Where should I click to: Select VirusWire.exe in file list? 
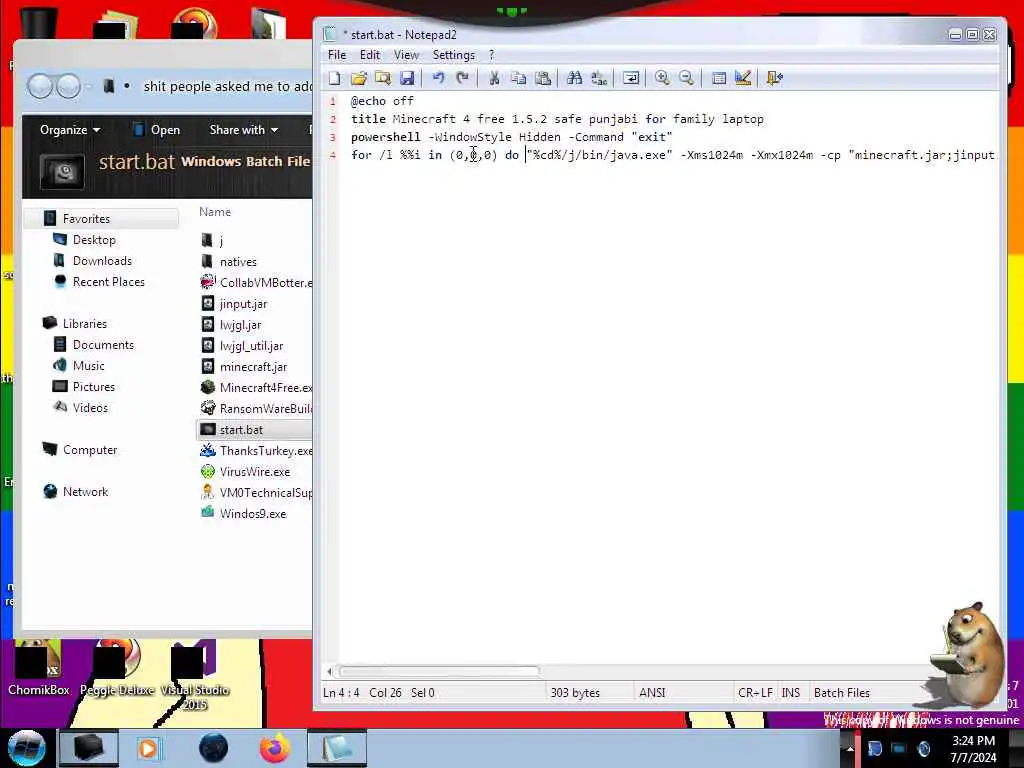[254, 472]
